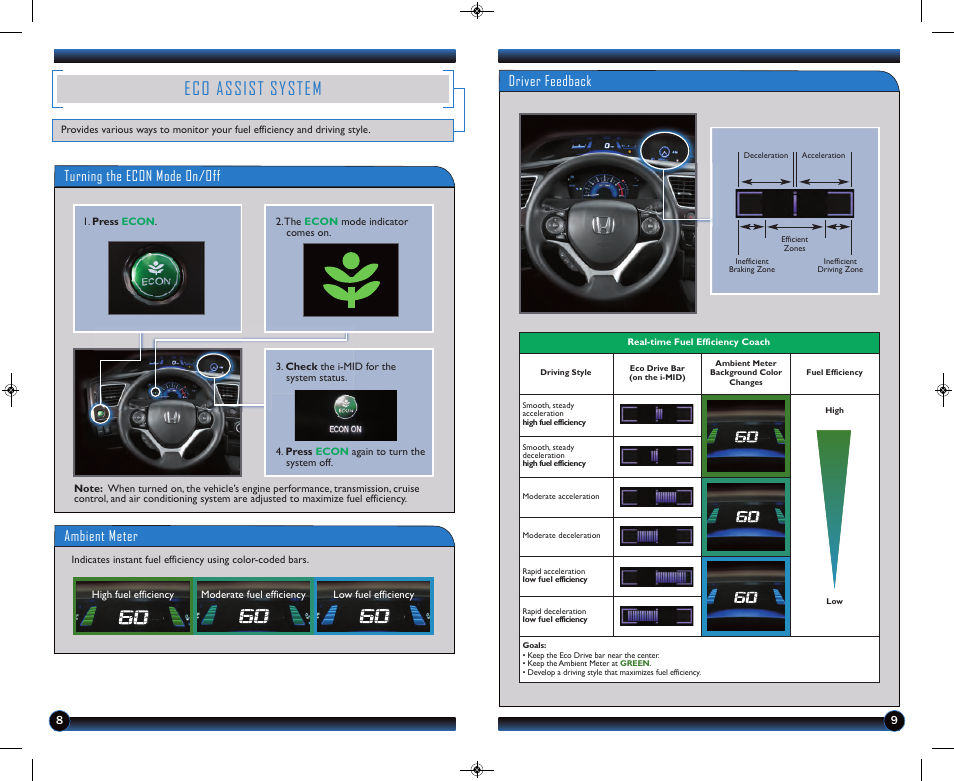This screenshot has width=954, height=781.
Task: Click Eco Drive bar for moderate deceleration
Action: click(x=656, y=536)
